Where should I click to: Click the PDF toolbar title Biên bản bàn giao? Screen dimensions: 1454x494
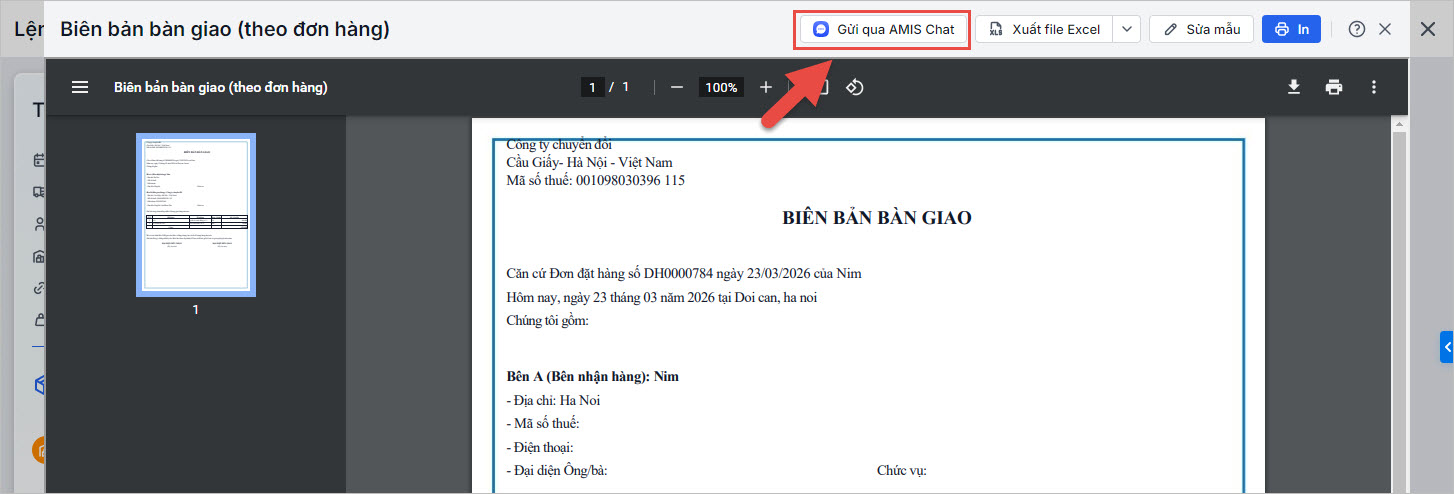click(x=221, y=87)
